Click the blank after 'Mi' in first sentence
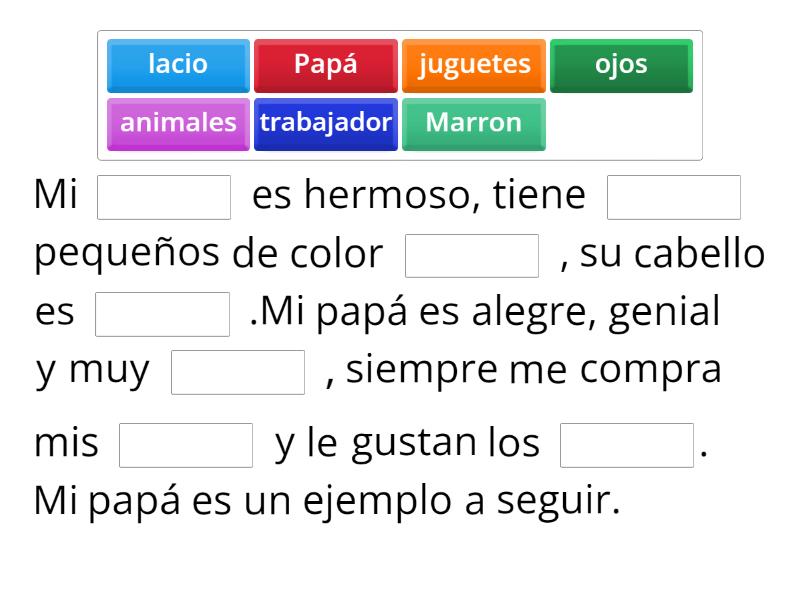800x600 pixels. pyautogui.click(x=163, y=196)
